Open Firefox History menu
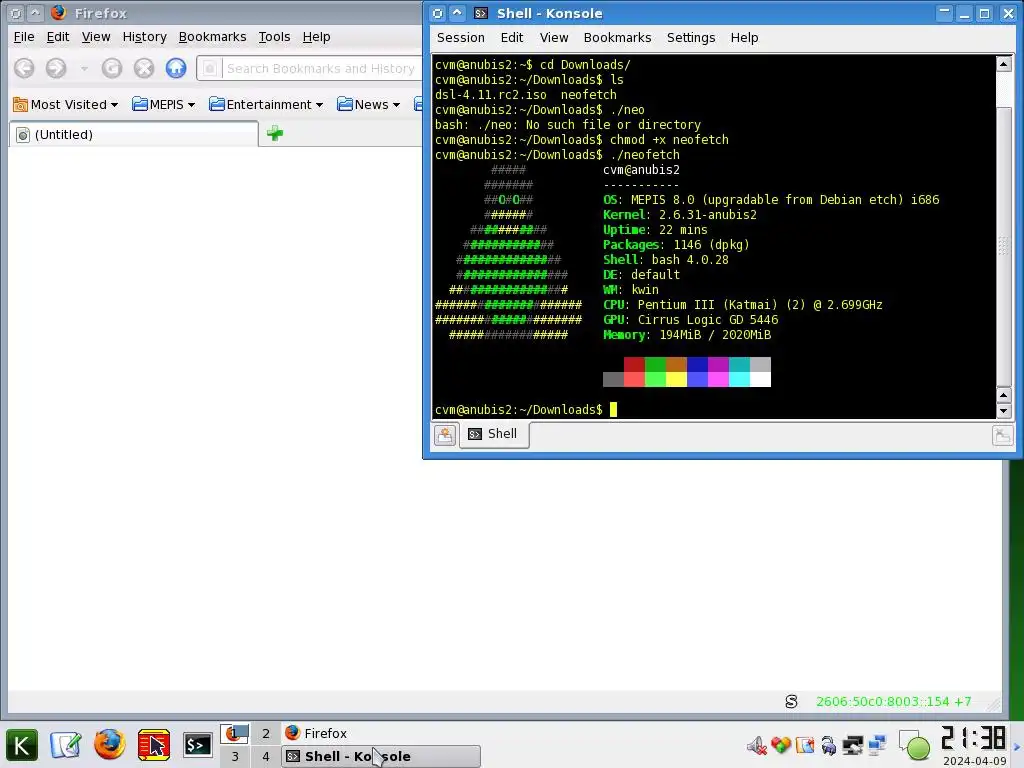Viewport: 1024px width, 768px height. [x=144, y=37]
